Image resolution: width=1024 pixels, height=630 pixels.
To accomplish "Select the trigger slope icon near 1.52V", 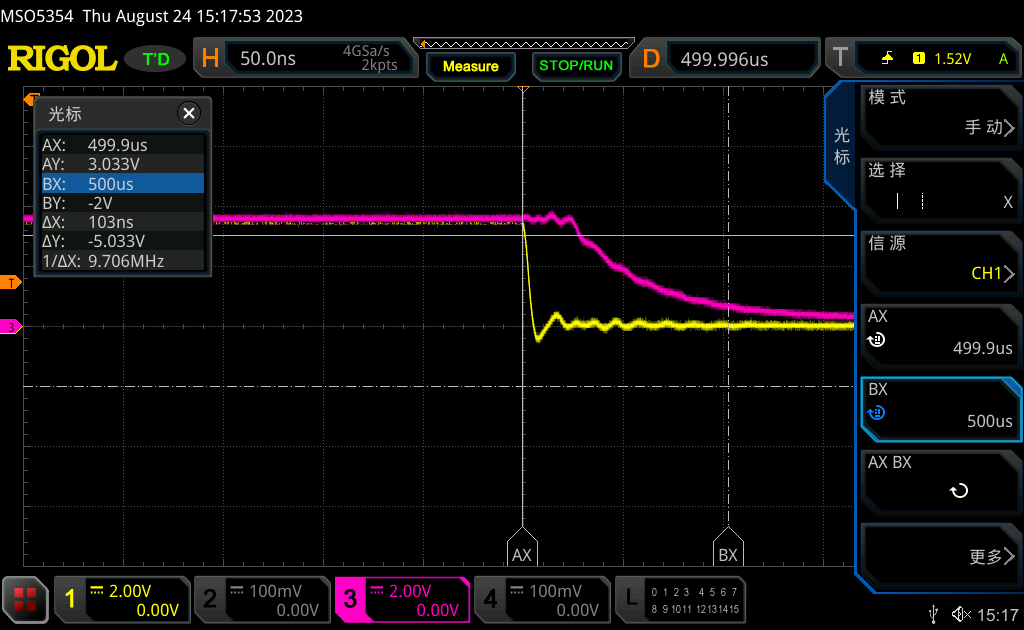I will pos(887,58).
